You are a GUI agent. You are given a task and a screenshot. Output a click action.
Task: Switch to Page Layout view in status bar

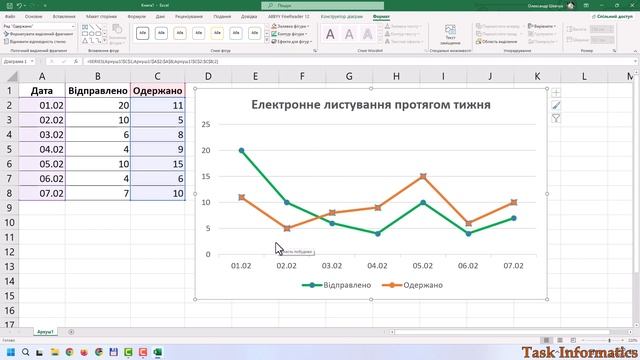pos(560,340)
